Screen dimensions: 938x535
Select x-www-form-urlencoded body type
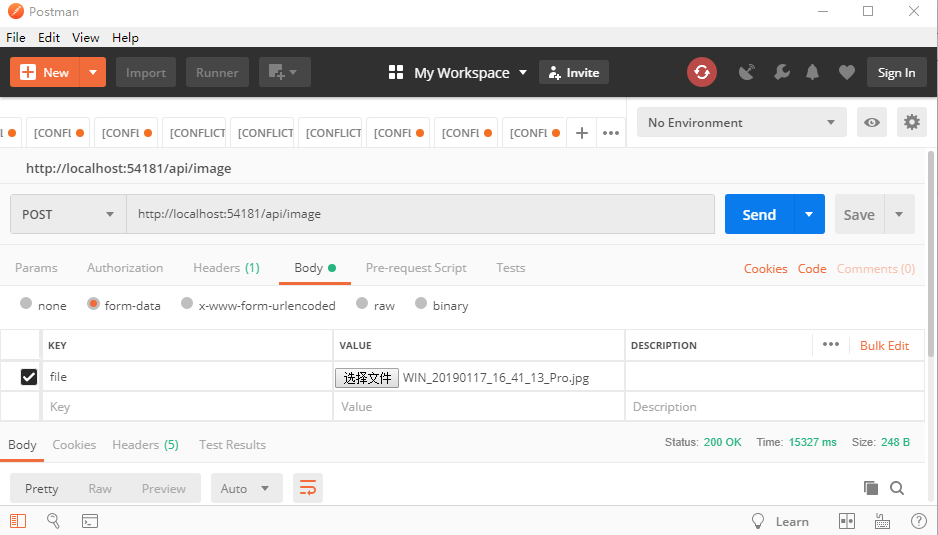(x=187, y=303)
